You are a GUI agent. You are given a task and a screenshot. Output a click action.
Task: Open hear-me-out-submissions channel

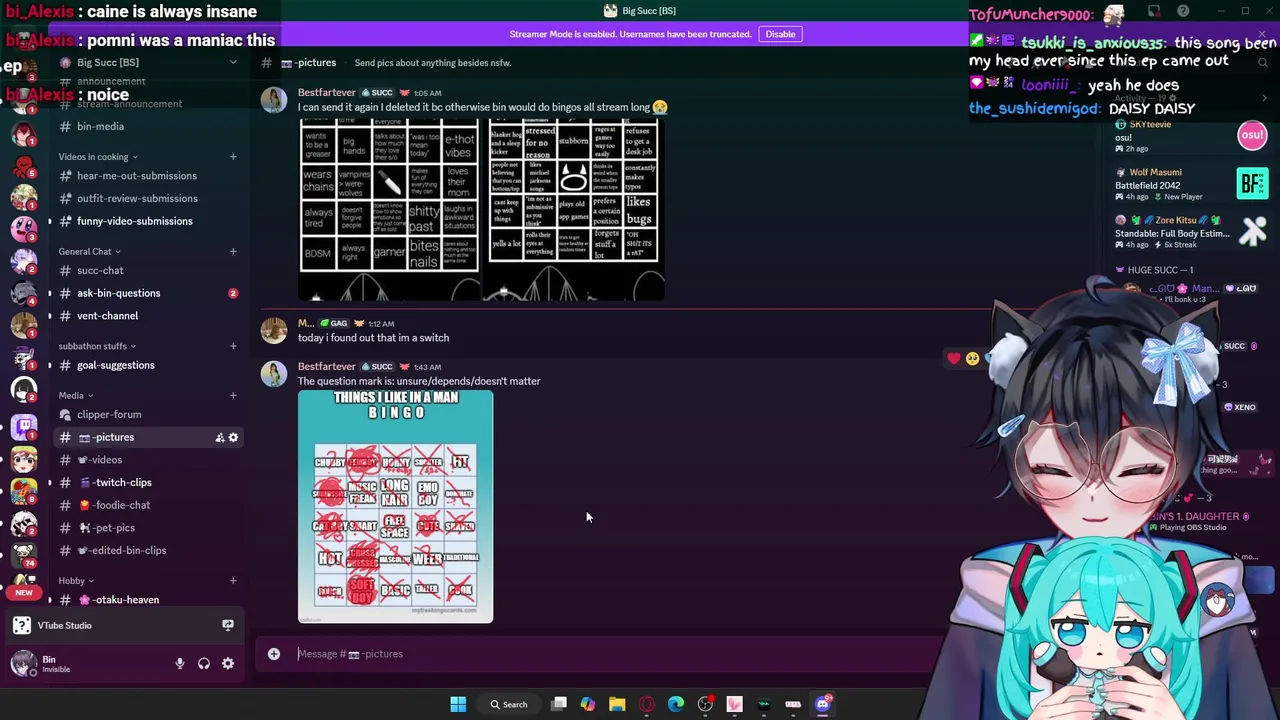point(148,176)
